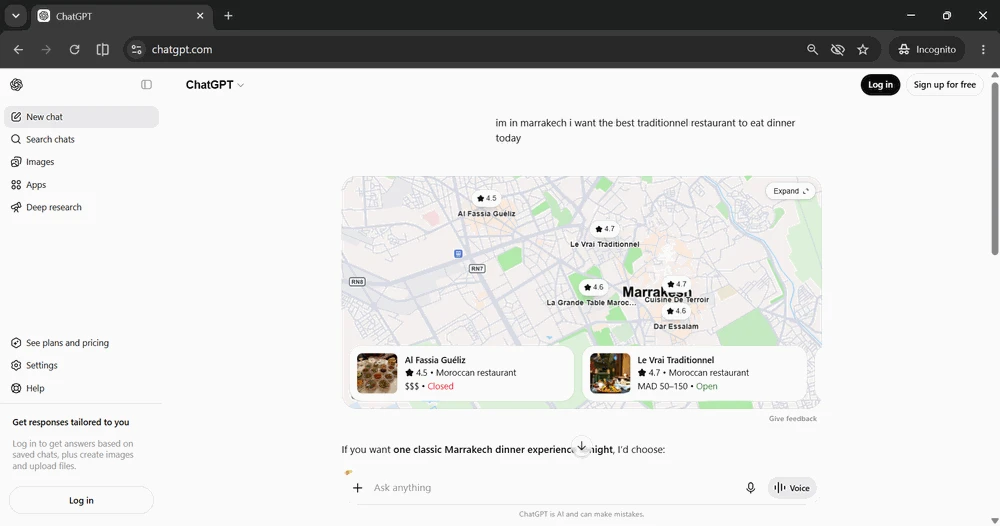Jump to bottom with the down-arrow button
The height and width of the screenshot is (526, 1000).
tap(582, 447)
